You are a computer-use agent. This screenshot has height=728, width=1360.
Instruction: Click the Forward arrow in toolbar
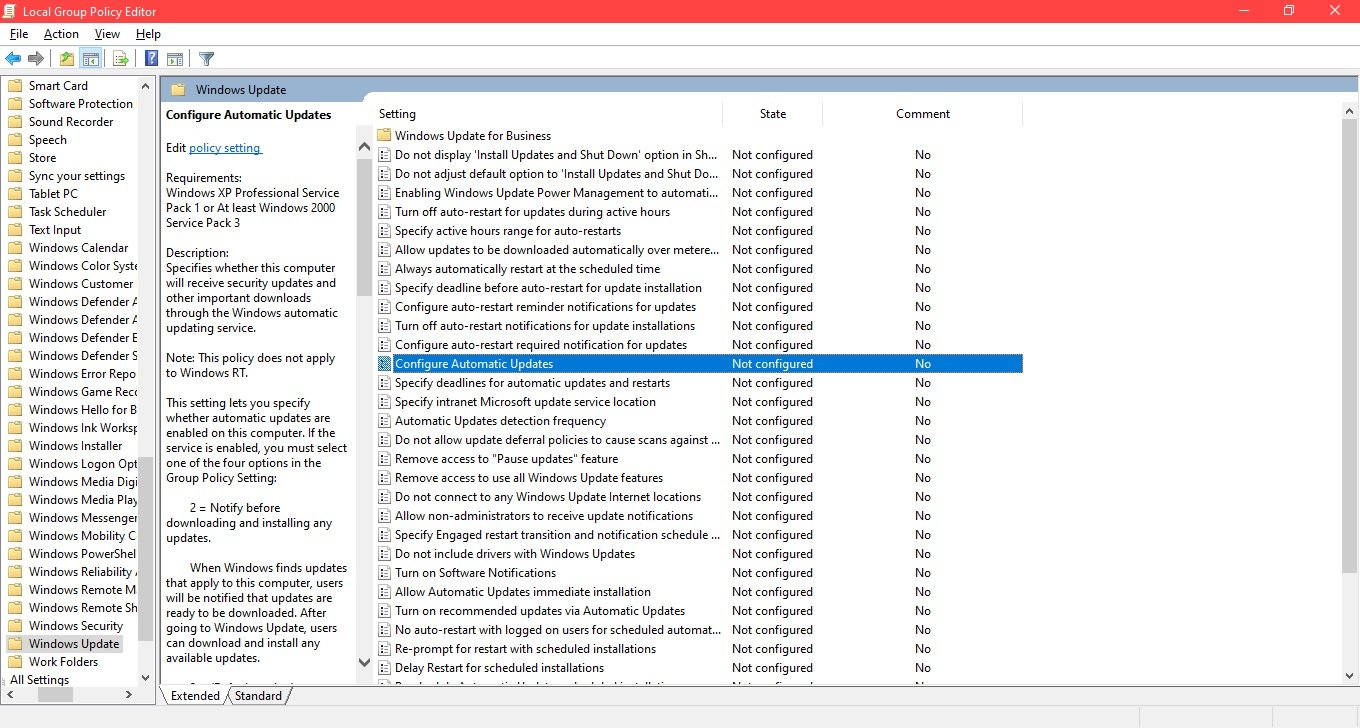(x=36, y=59)
